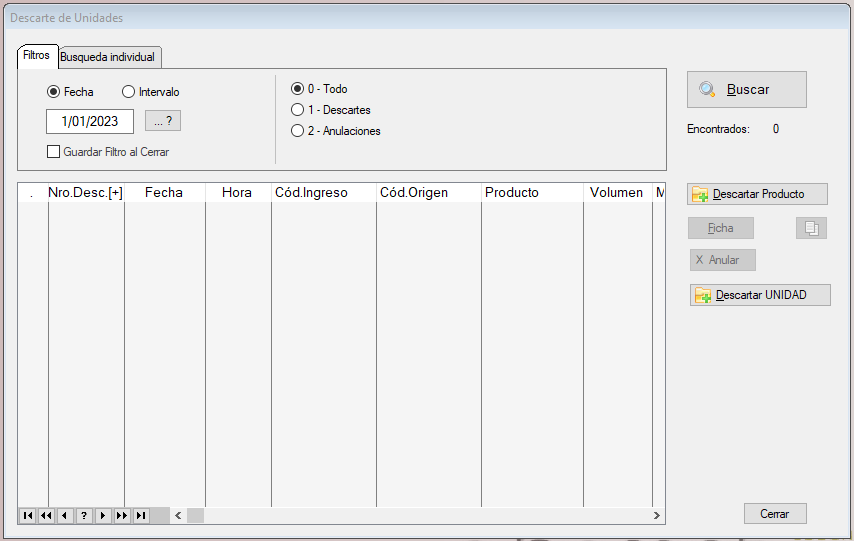
Task: Click the next record arrow
Action: tap(103, 515)
